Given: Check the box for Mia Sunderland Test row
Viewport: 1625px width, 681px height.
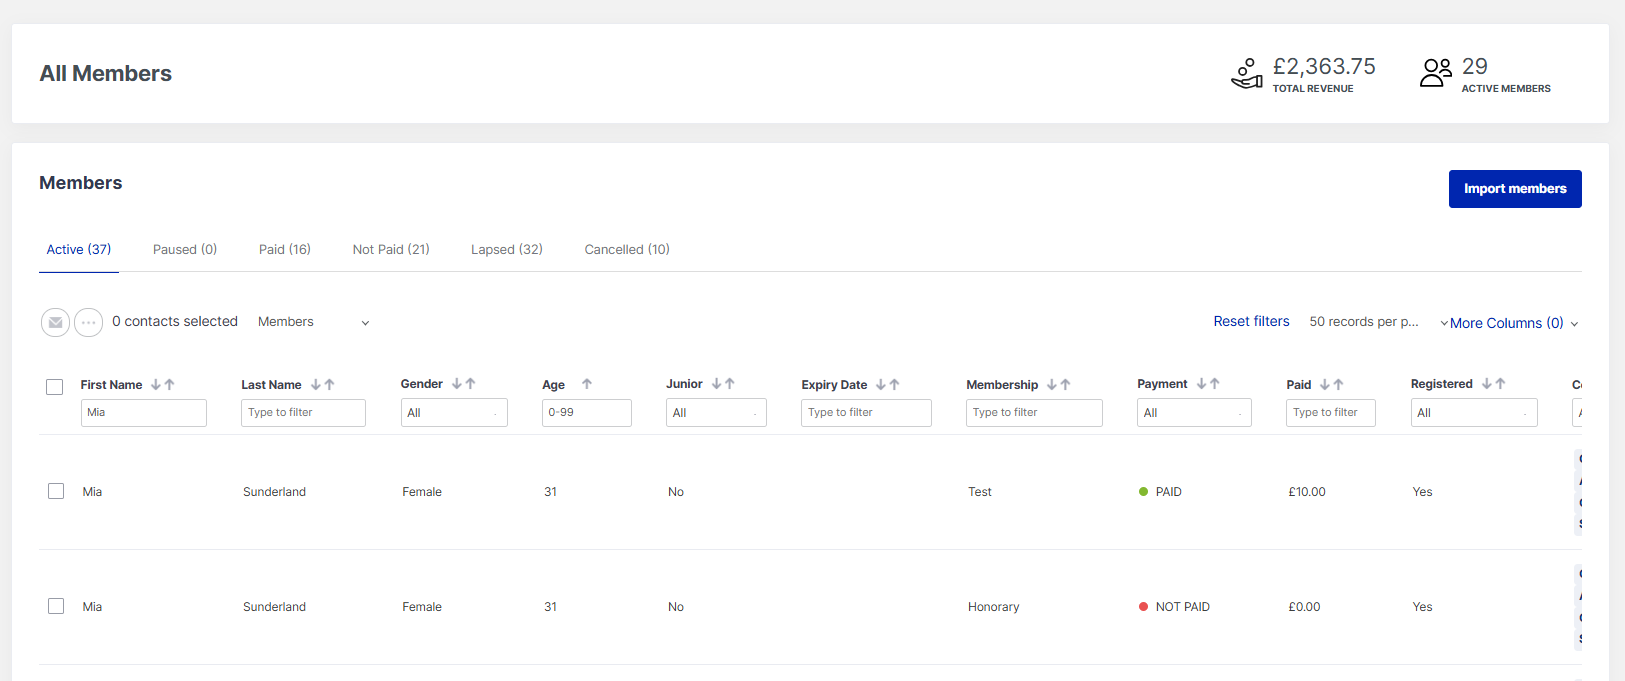Looking at the screenshot, I should (56, 491).
